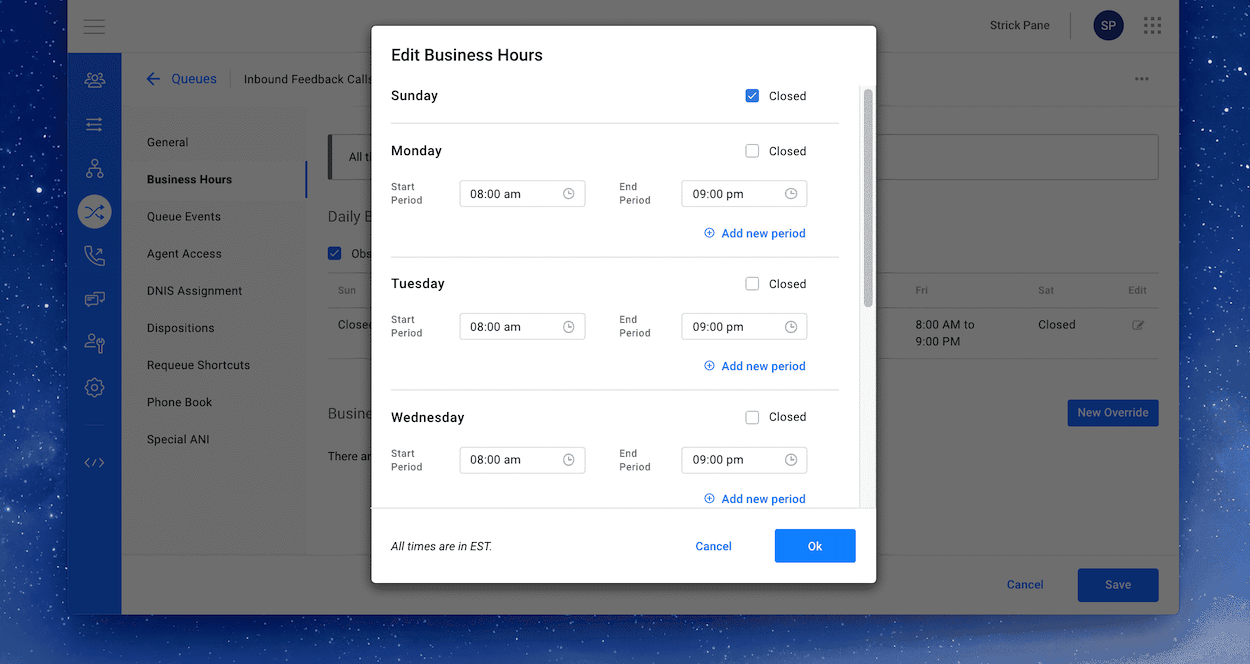1250x664 pixels.
Task: Open the Requeue Shortcuts tab
Action: point(199,365)
